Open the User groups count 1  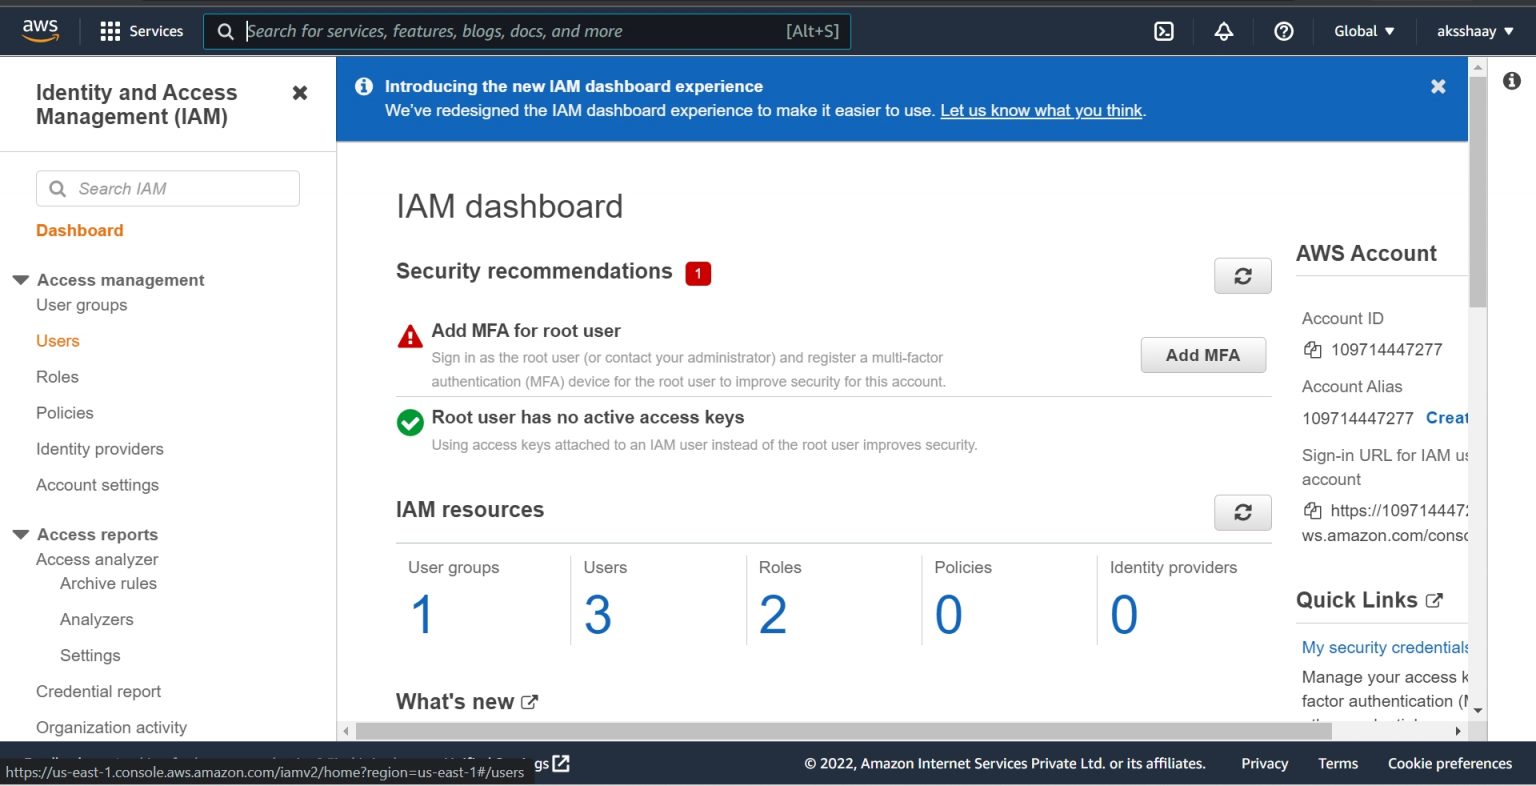[422, 614]
